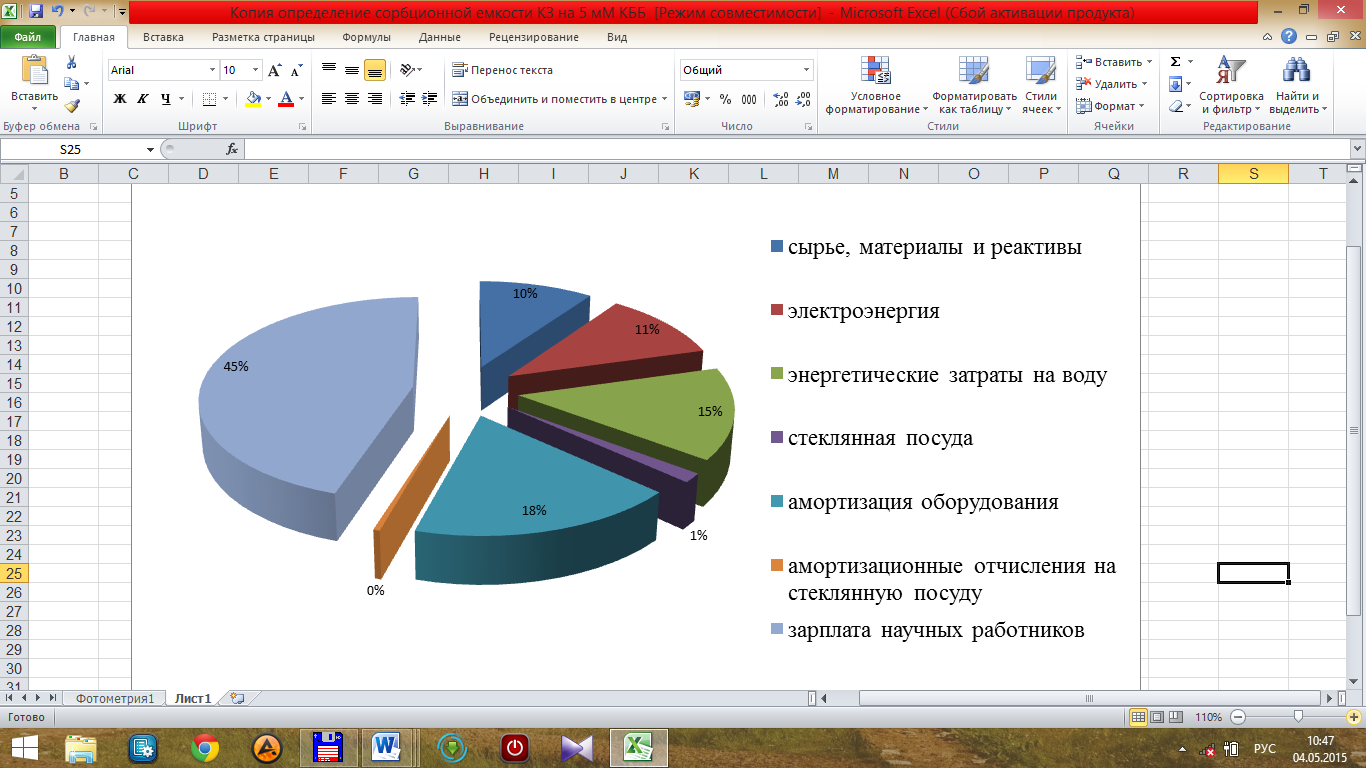The height and width of the screenshot is (768, 1366).
Task: Click the Fill down arrow icon
Action: point(1176,84)
